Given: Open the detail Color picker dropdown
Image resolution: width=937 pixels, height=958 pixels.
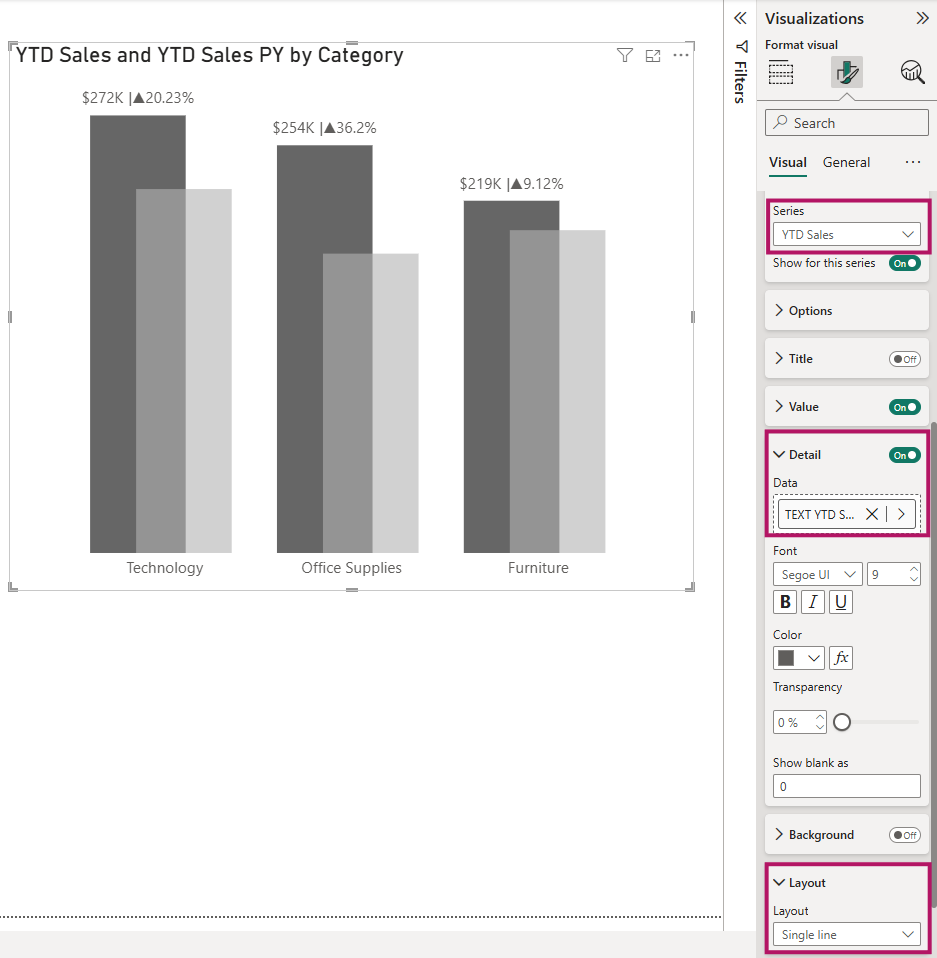Looking at the screenshot, I should pyautogui.click(x=799, y=658).
